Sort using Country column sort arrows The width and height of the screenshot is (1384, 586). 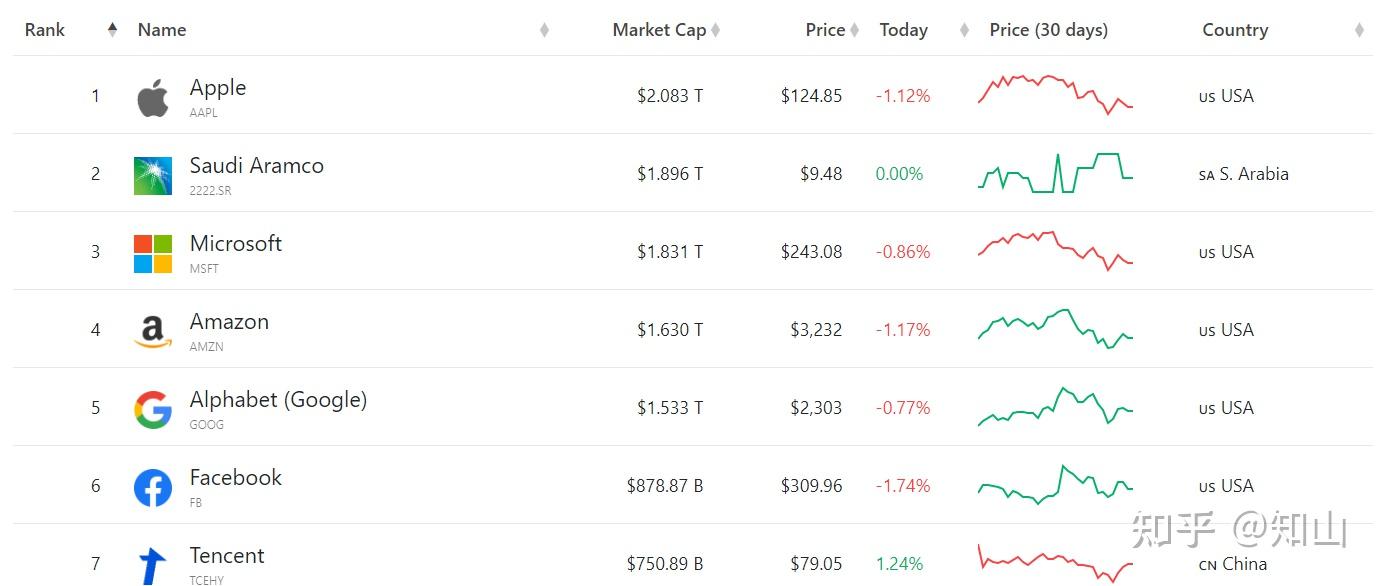(1359, 30)
